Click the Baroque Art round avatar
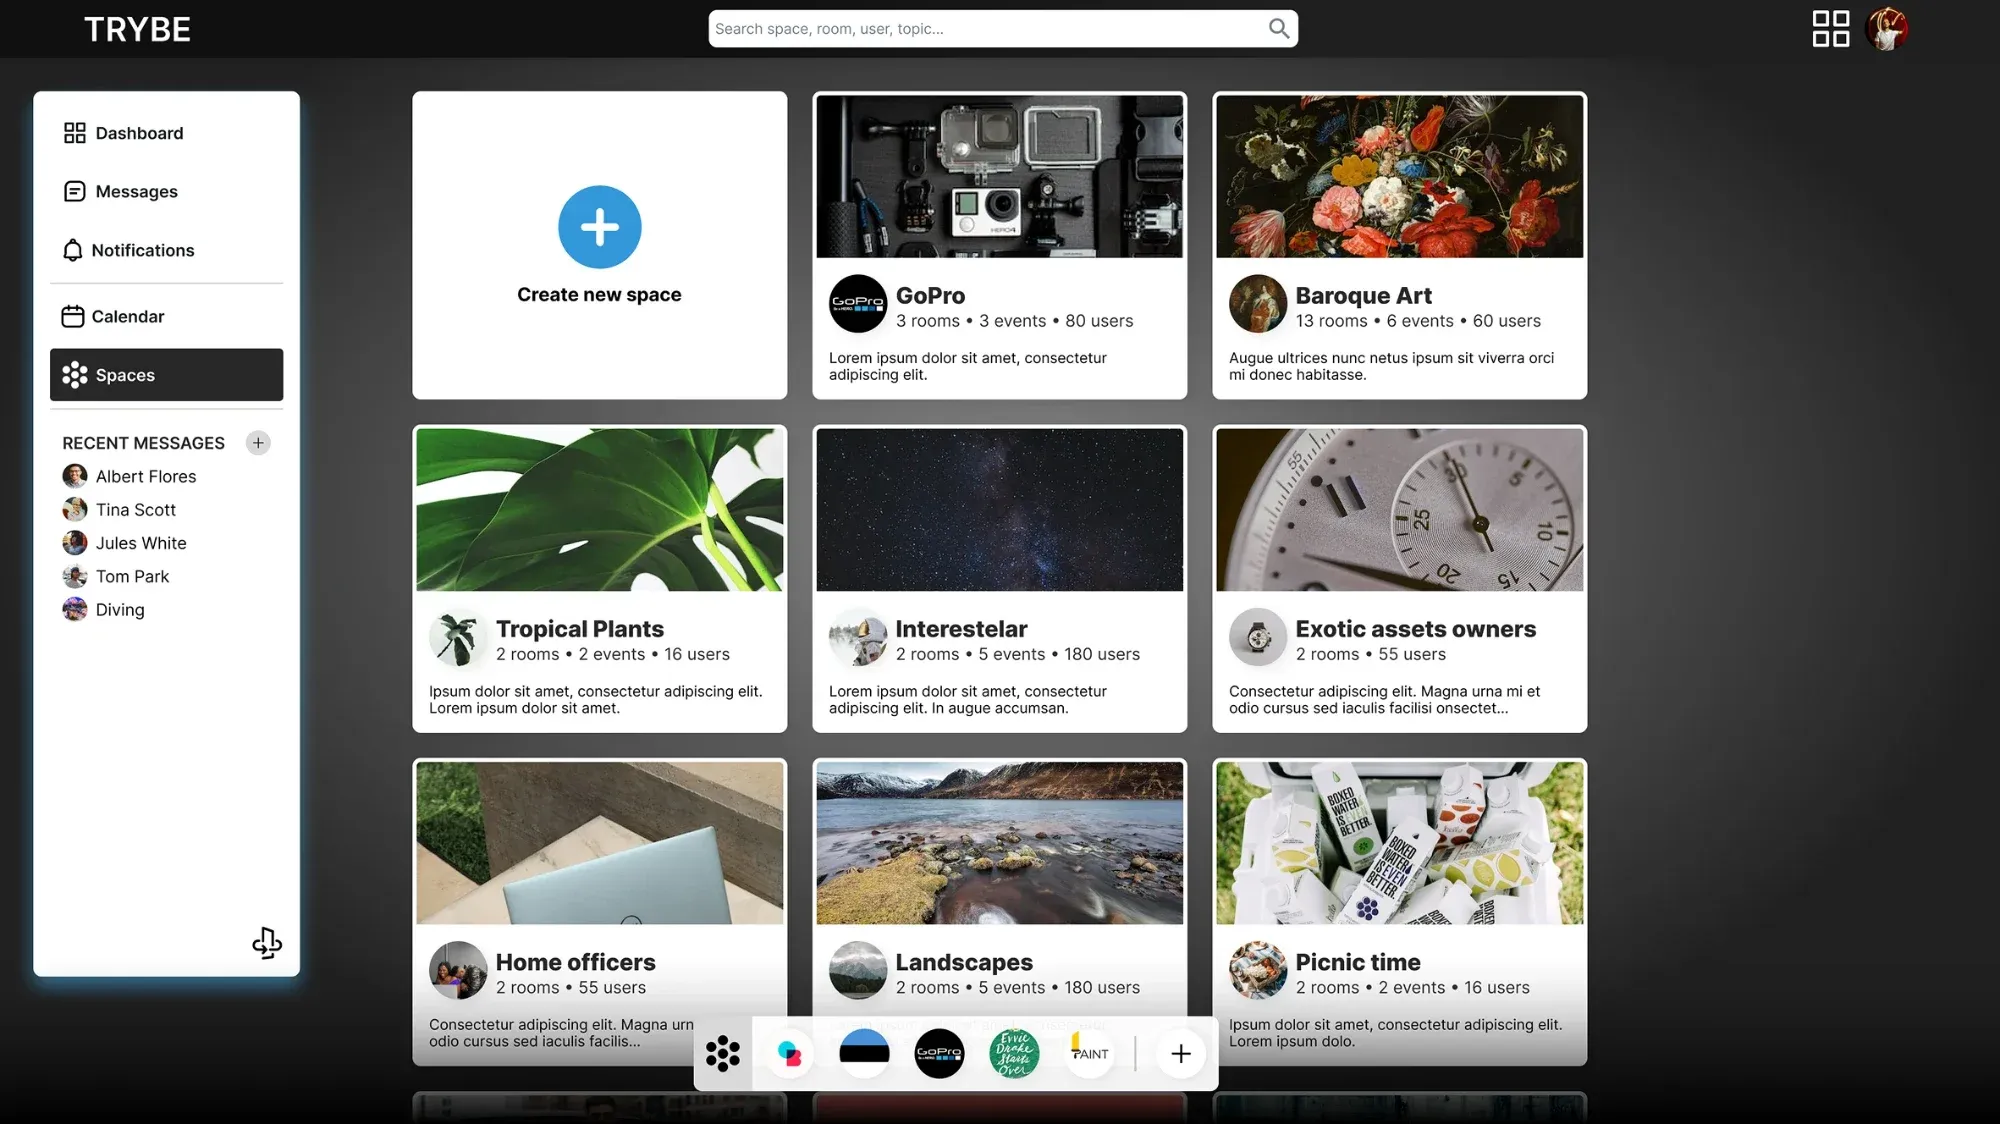This screenshot has width=2000, height=1124. [x=1257, y=303]
